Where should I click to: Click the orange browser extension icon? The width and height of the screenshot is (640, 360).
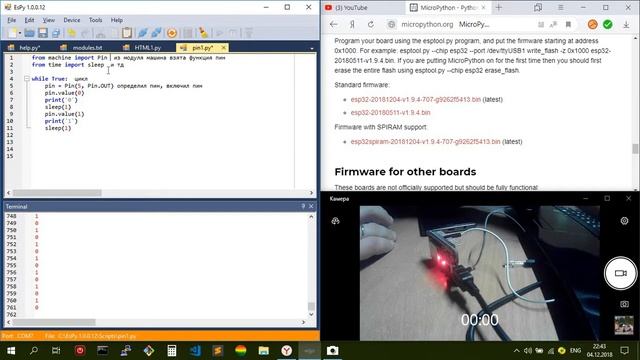pos(593,24)
